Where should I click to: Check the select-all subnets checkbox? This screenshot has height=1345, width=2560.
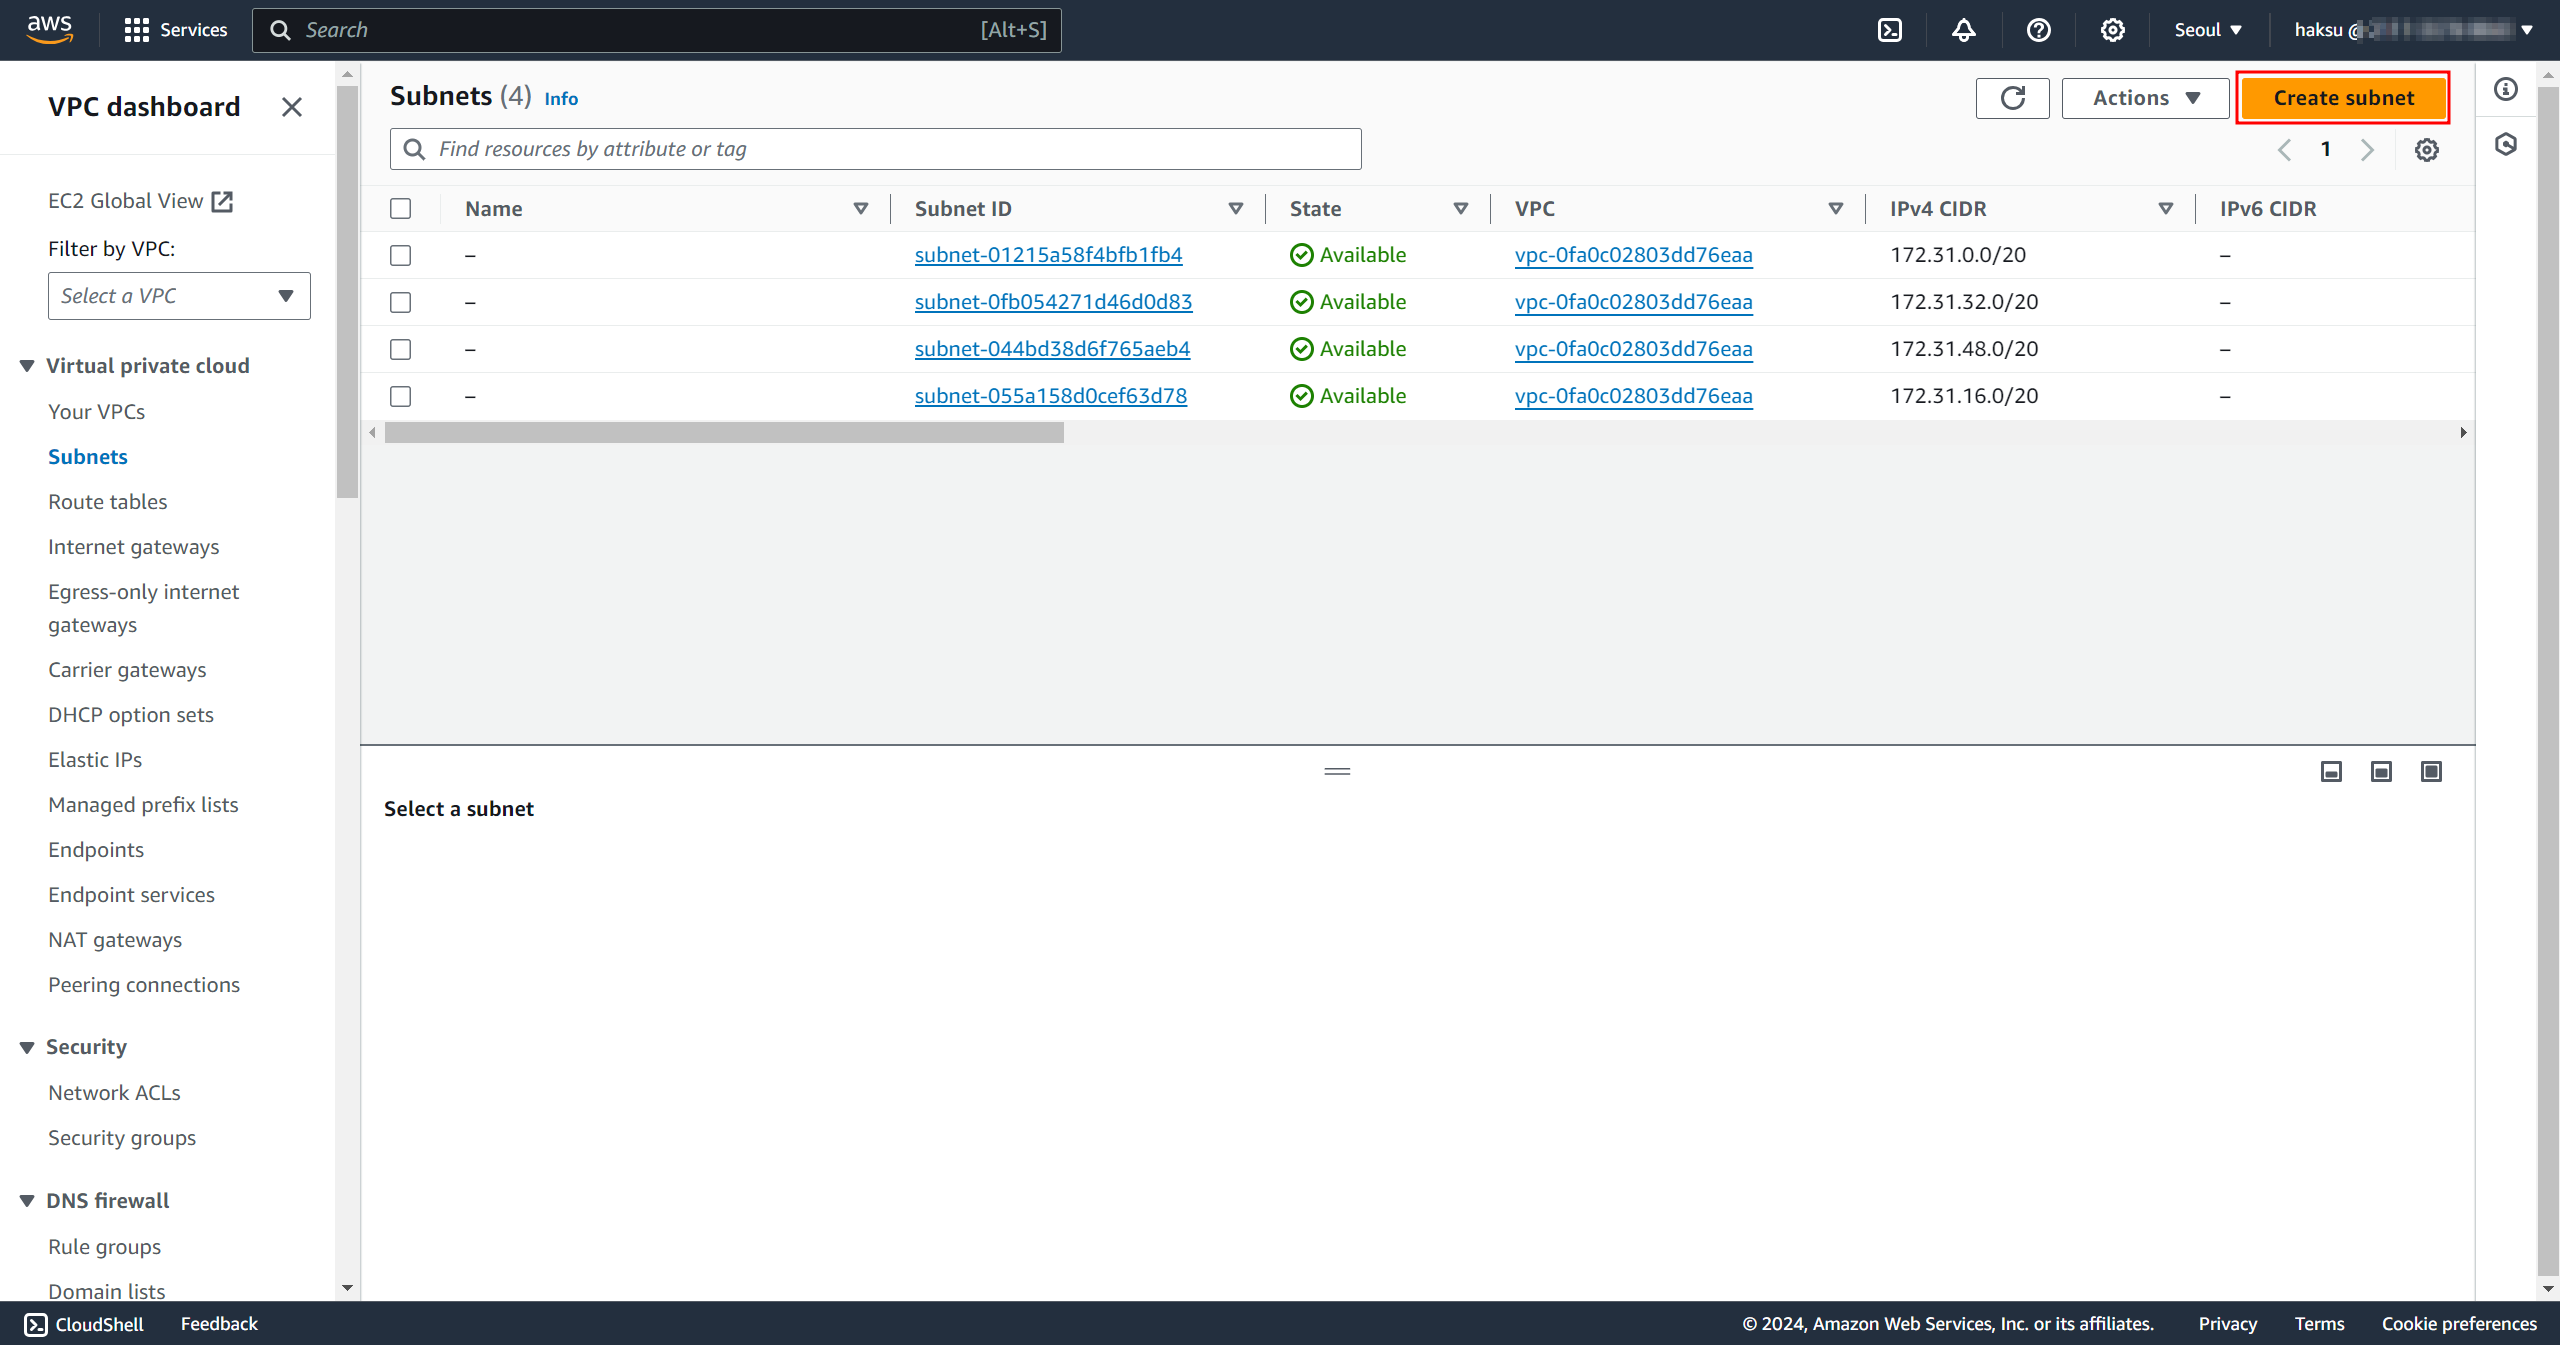401,208
